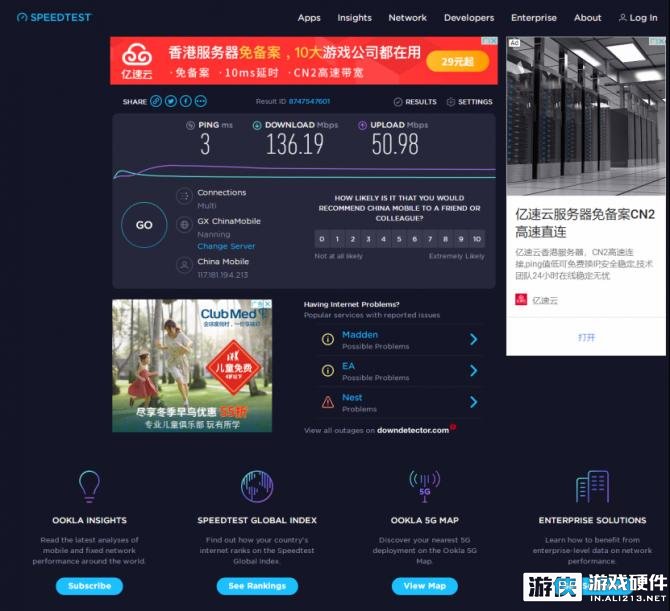Click the 打开 link in sidebar ad
This screenshot has height=611, width=670.
coord(586,338)
